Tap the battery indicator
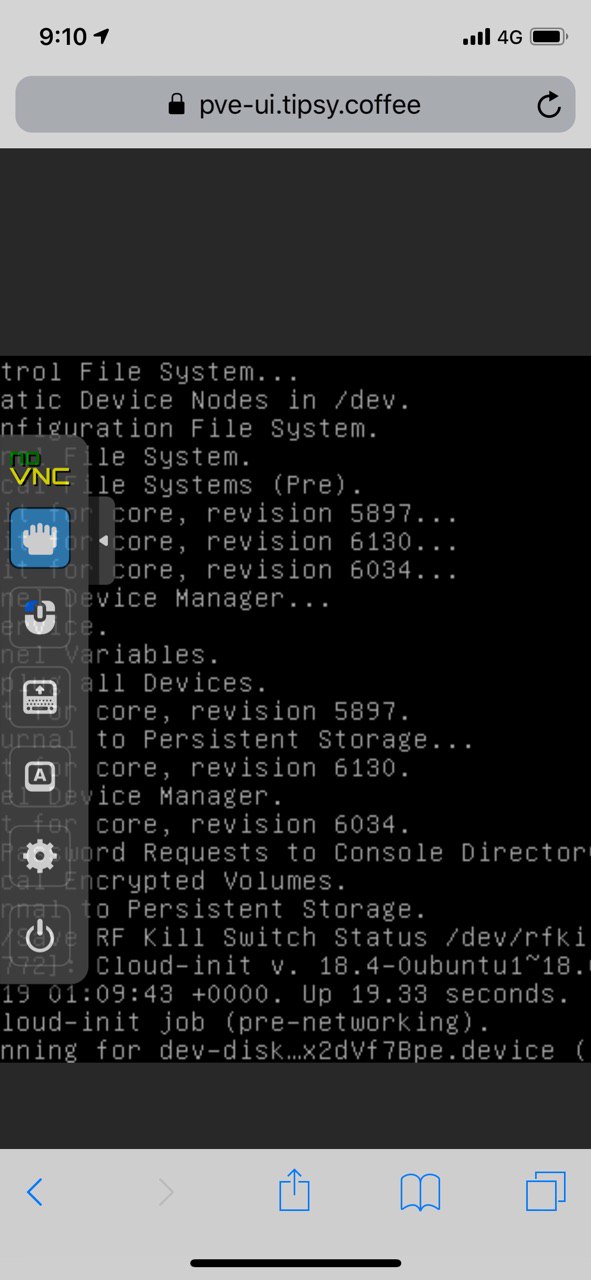The image size is (591, 1280). click(549, 37)
